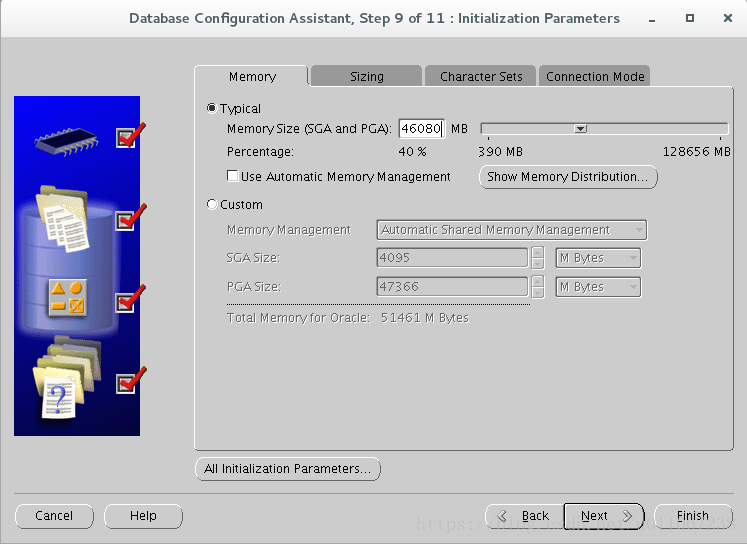This screenshot has width=747, height=544.
Task: Decrease SGA Size with down stepper arrow
Action: [x=538, y=263]
